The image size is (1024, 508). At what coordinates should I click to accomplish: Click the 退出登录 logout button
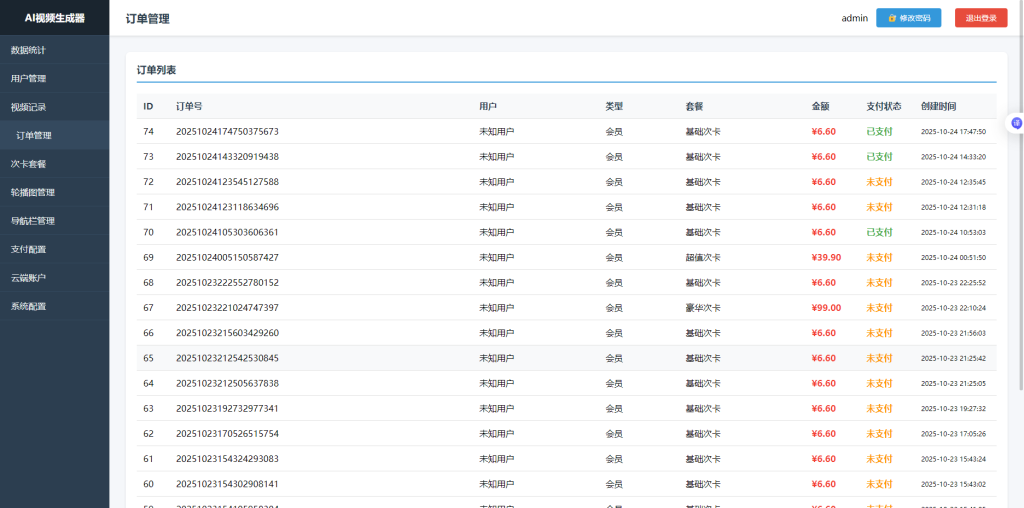tap(980, 18)
